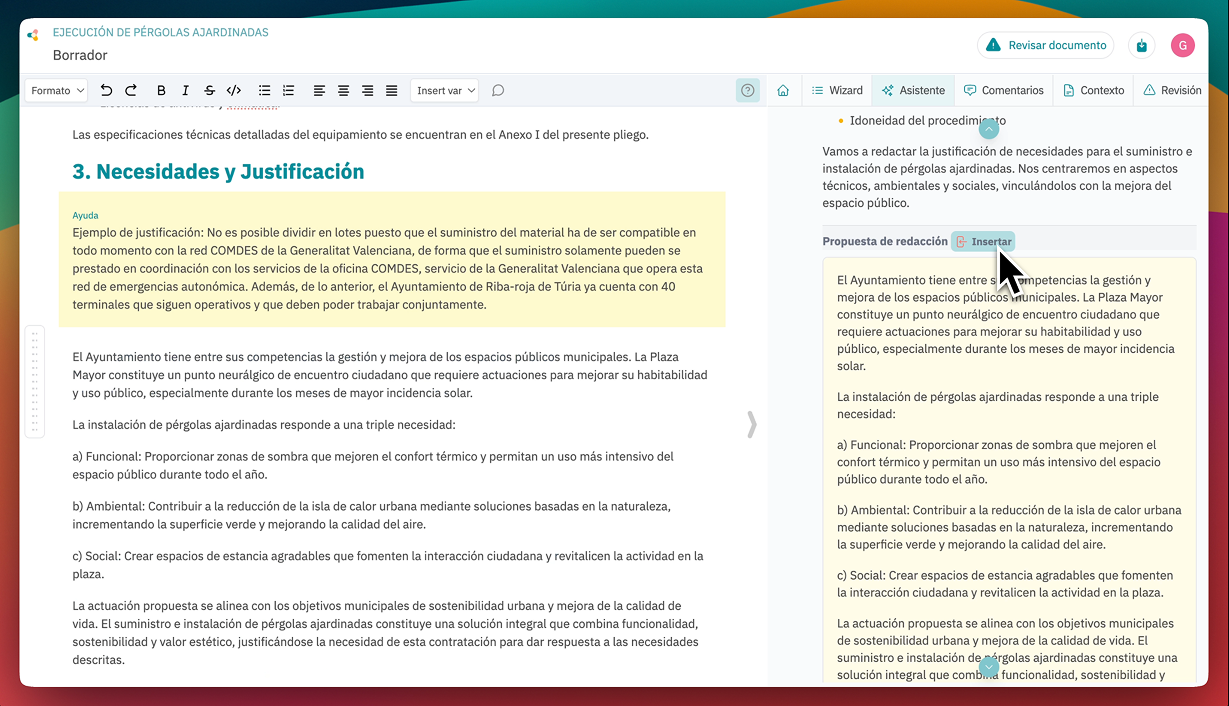
Task: Center align text
Action: tap(343, 90)
